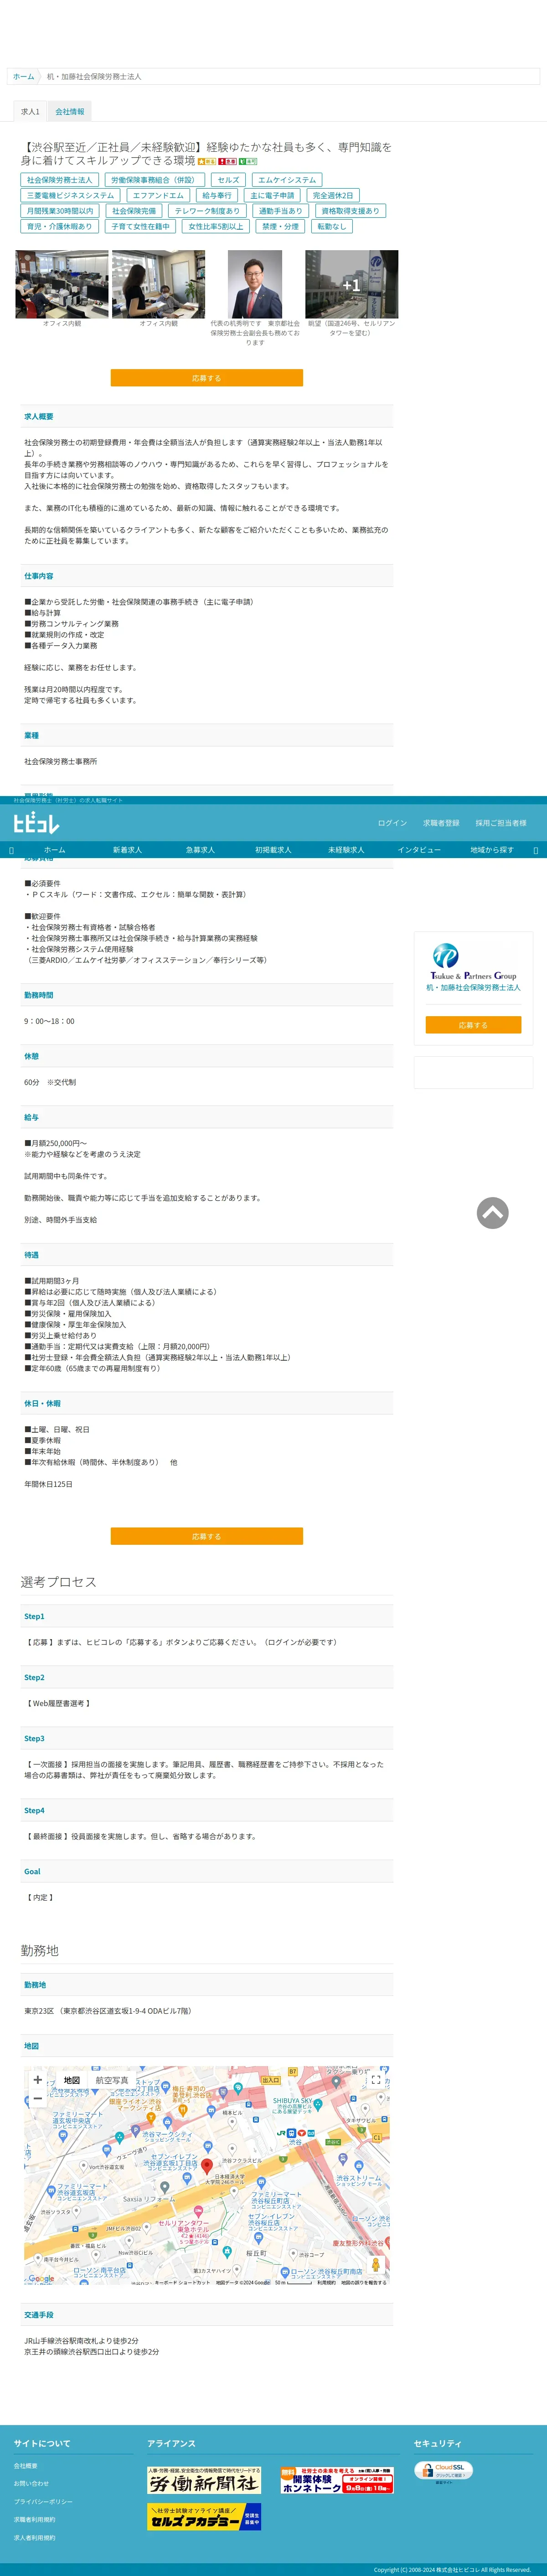Click the 求職者登録 link in header
This screenshot has height=2576, width=547.
(x=441, y=823)
